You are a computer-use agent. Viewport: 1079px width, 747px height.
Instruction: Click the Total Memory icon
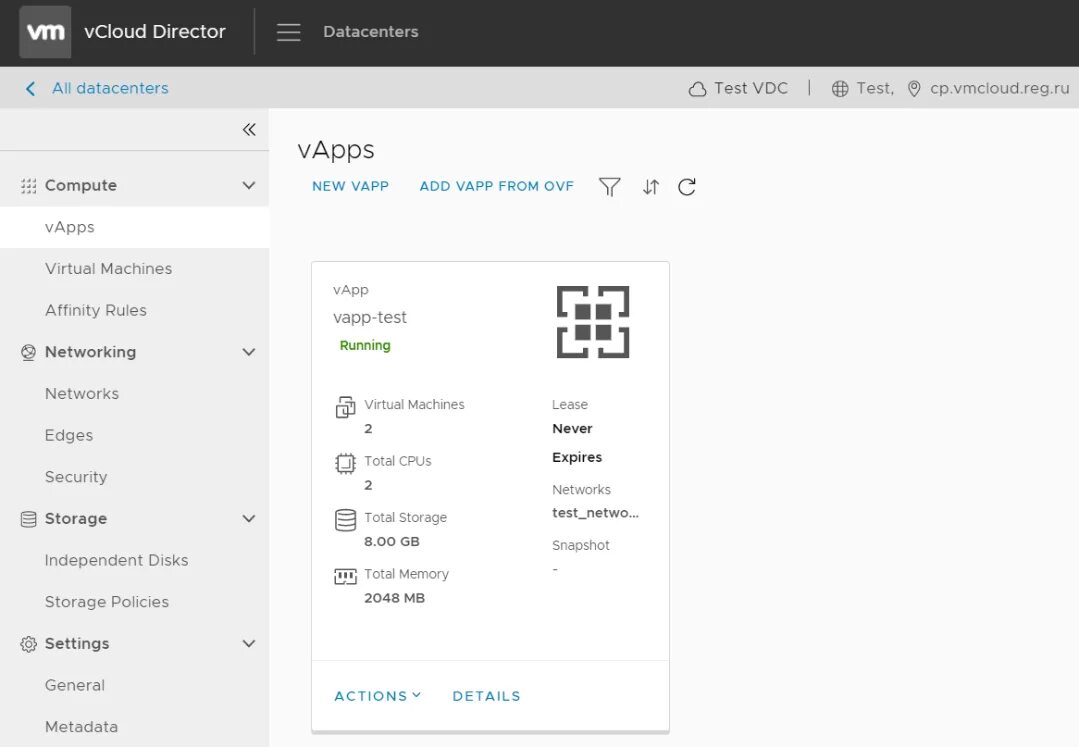coord(345,576)
